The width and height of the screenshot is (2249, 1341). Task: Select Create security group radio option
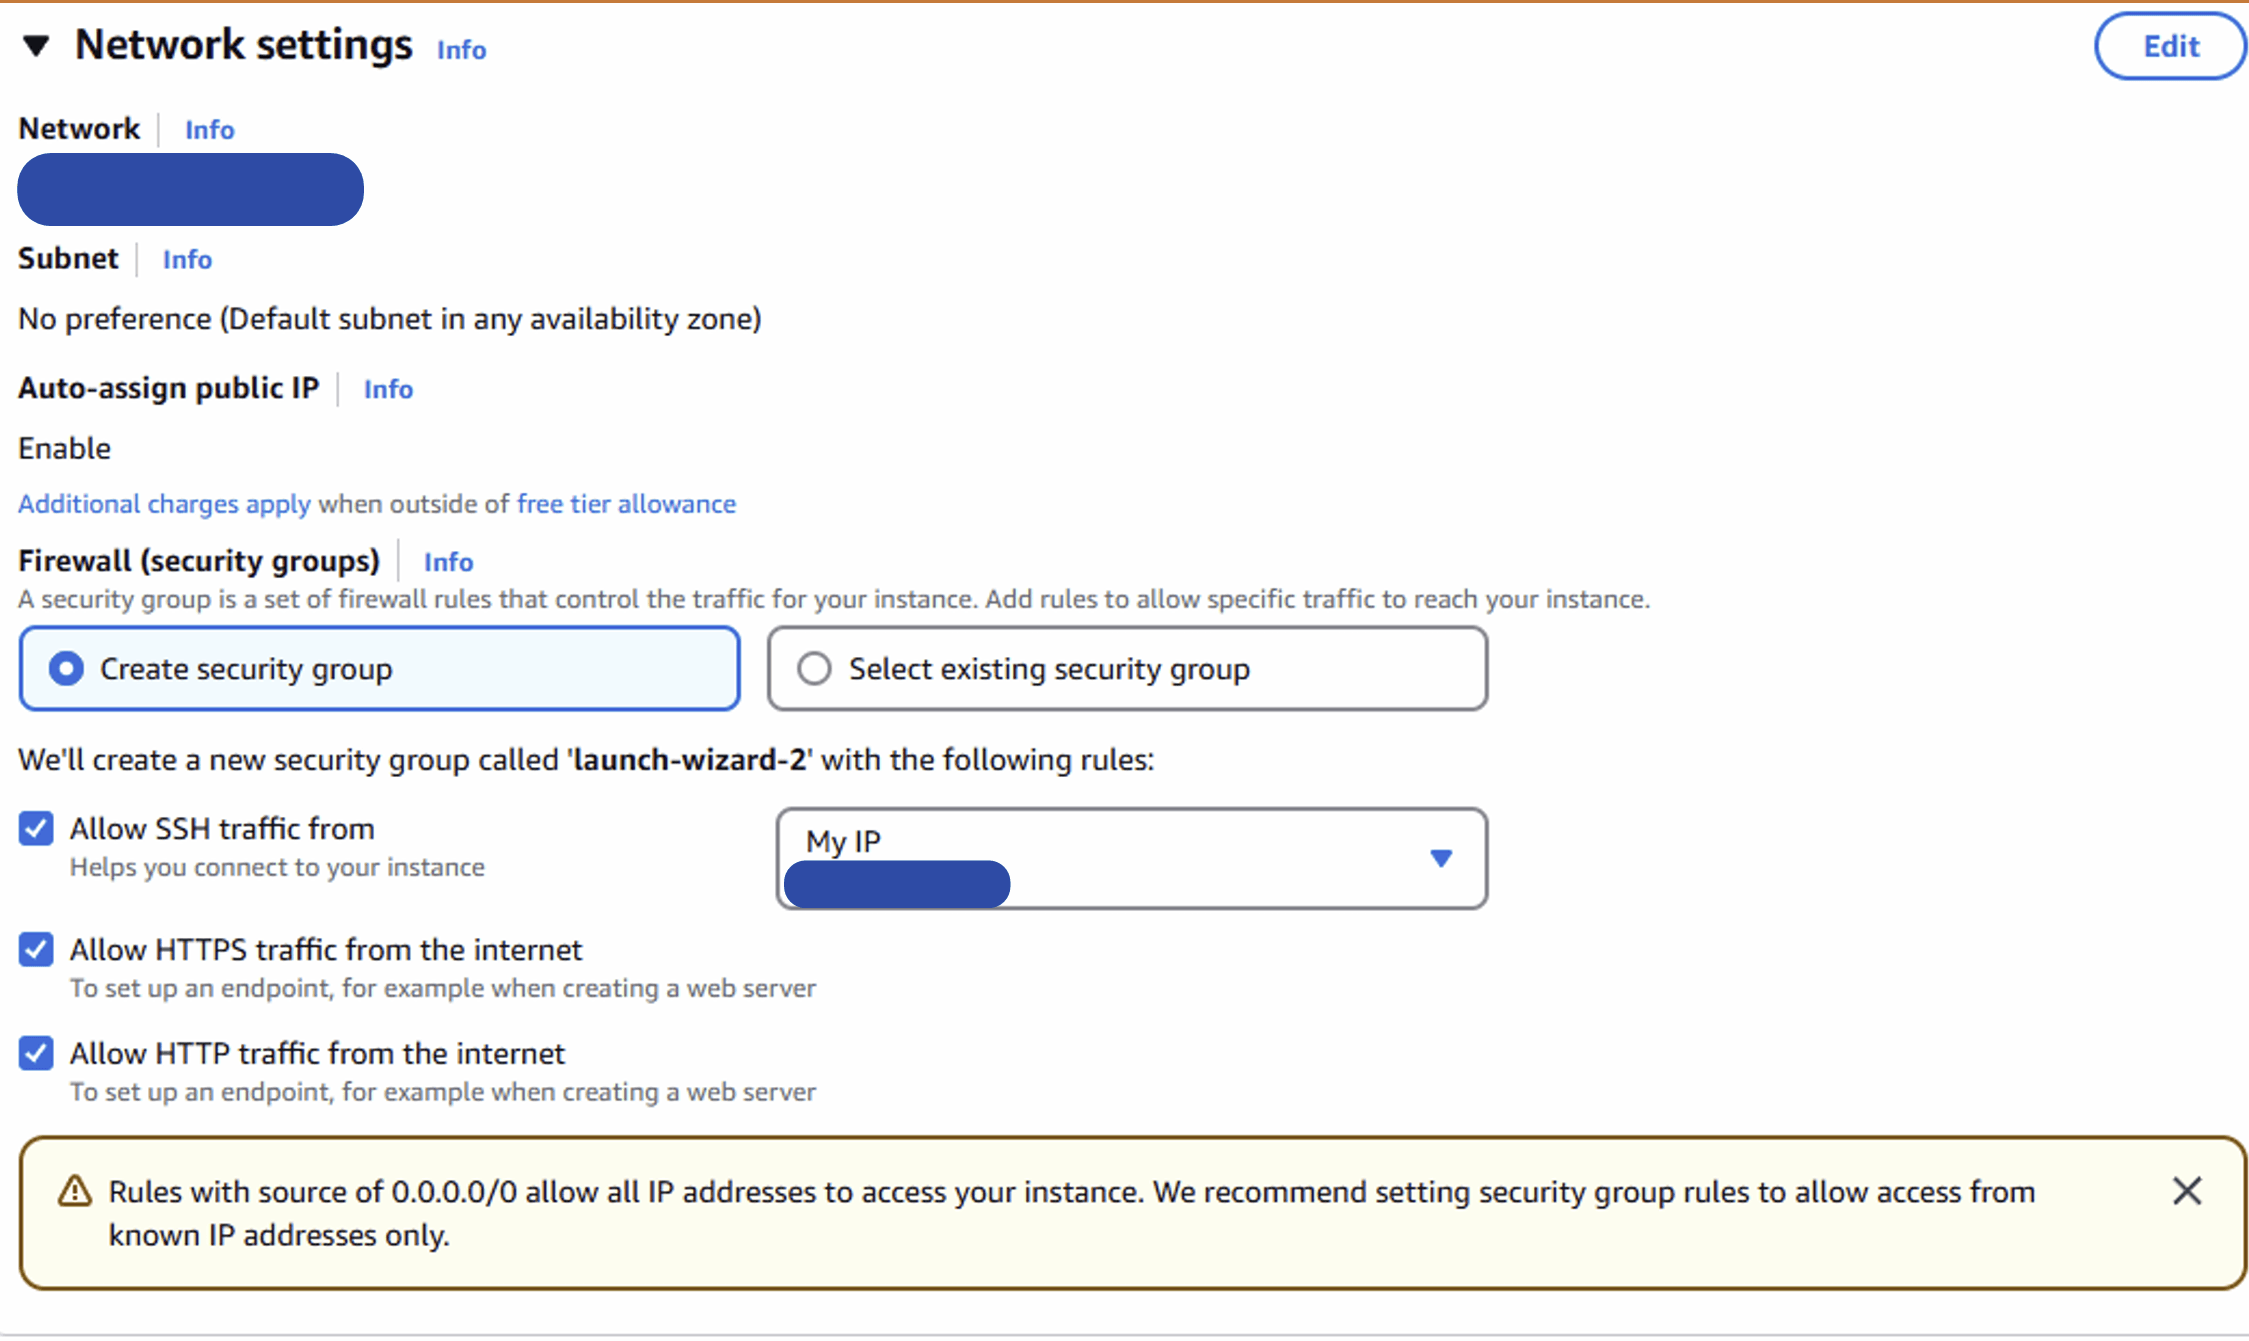click(x=380, y=669)
